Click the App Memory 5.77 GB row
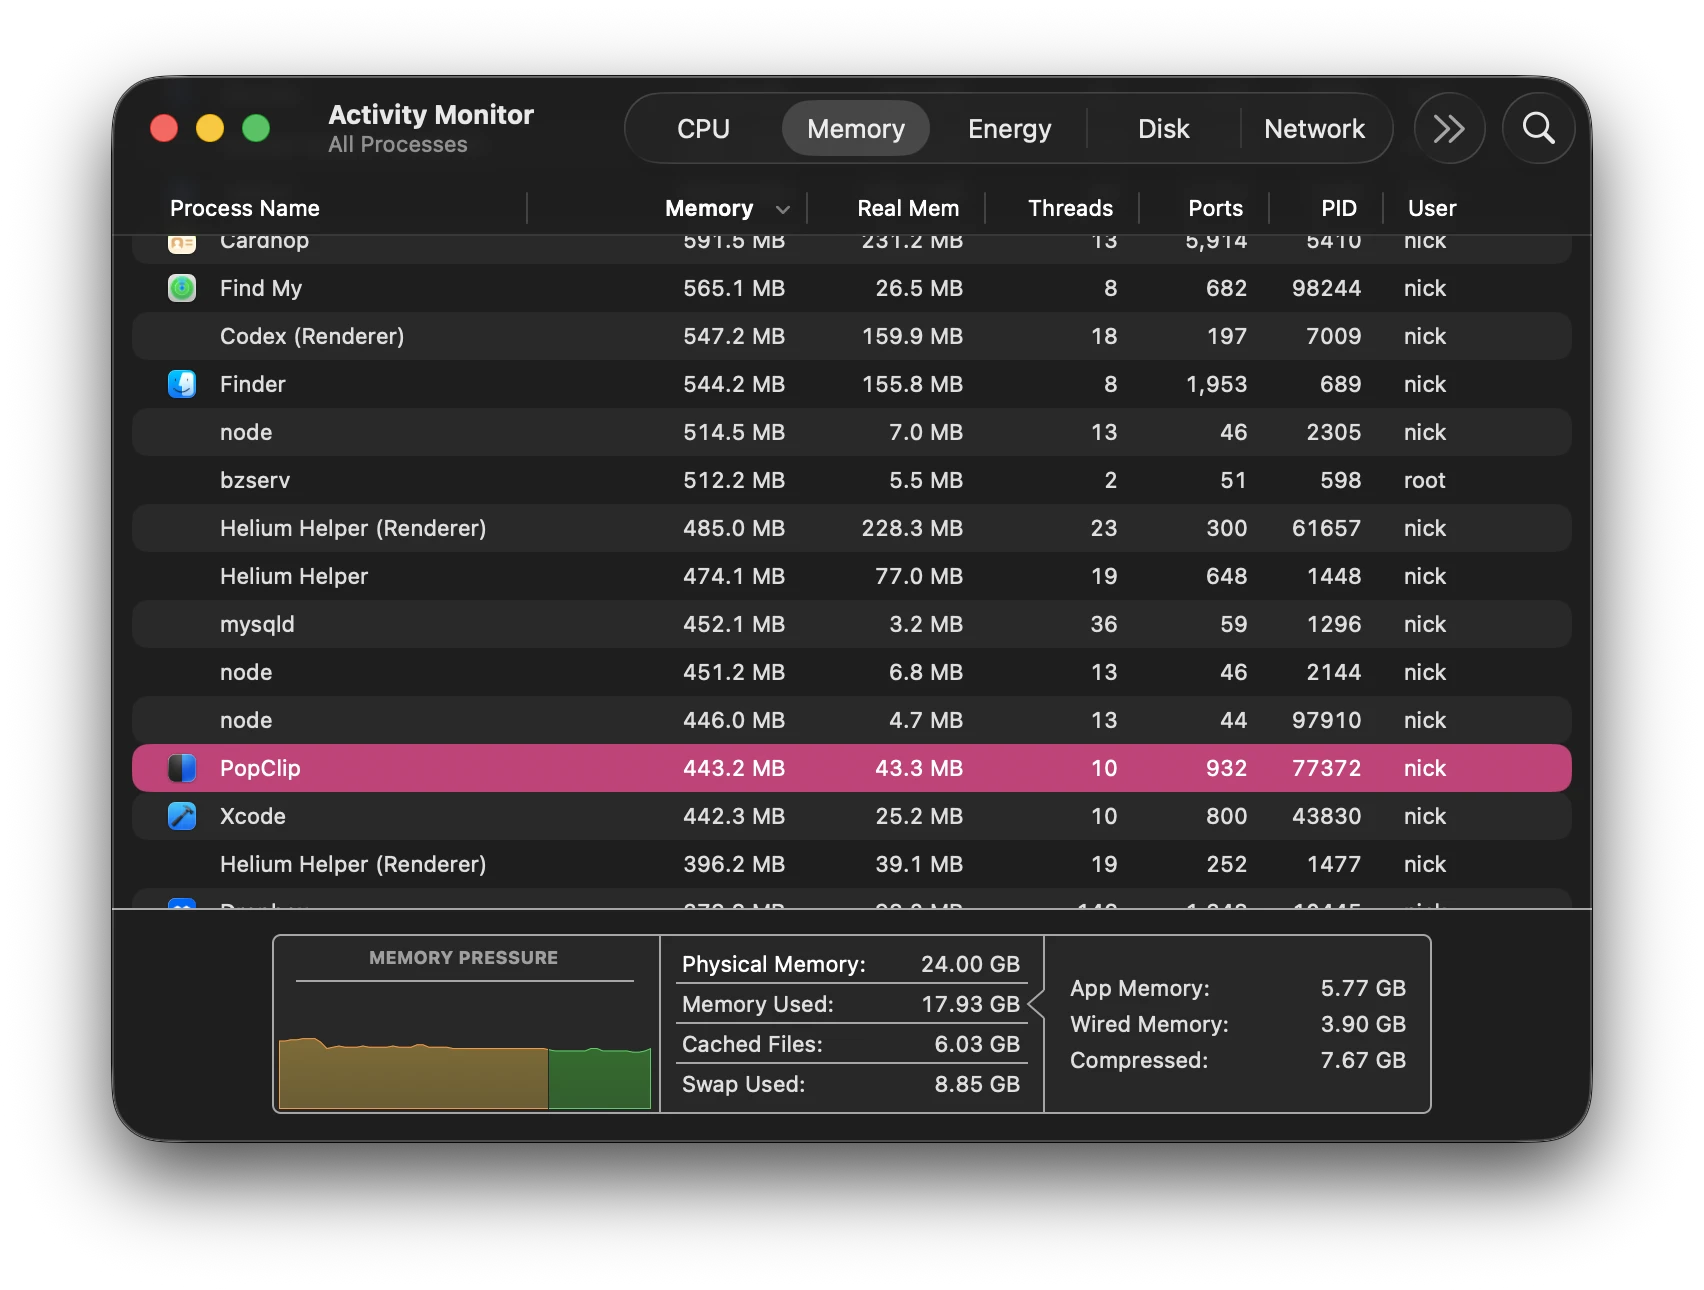The width and height of the screenshot is (1704, 1290). [x=1238, y=988]
